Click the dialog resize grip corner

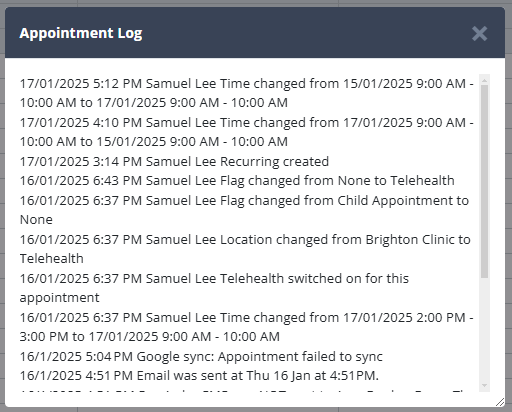pyautogui.click(x=500, y=402)
